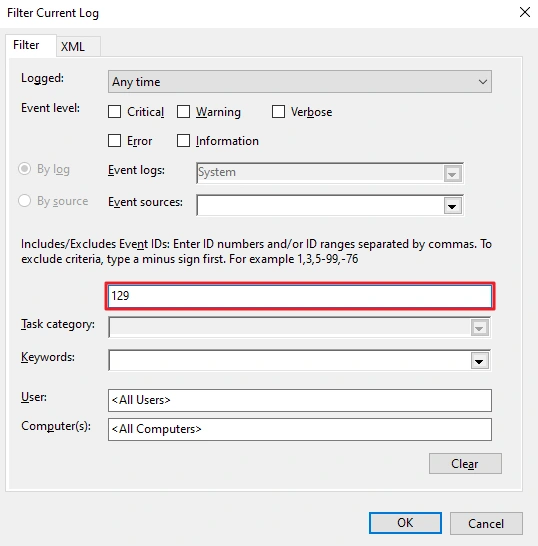Expand the Keywords dropdown arrow
Screen dimensions: 538x546
(x=479, y=361)
